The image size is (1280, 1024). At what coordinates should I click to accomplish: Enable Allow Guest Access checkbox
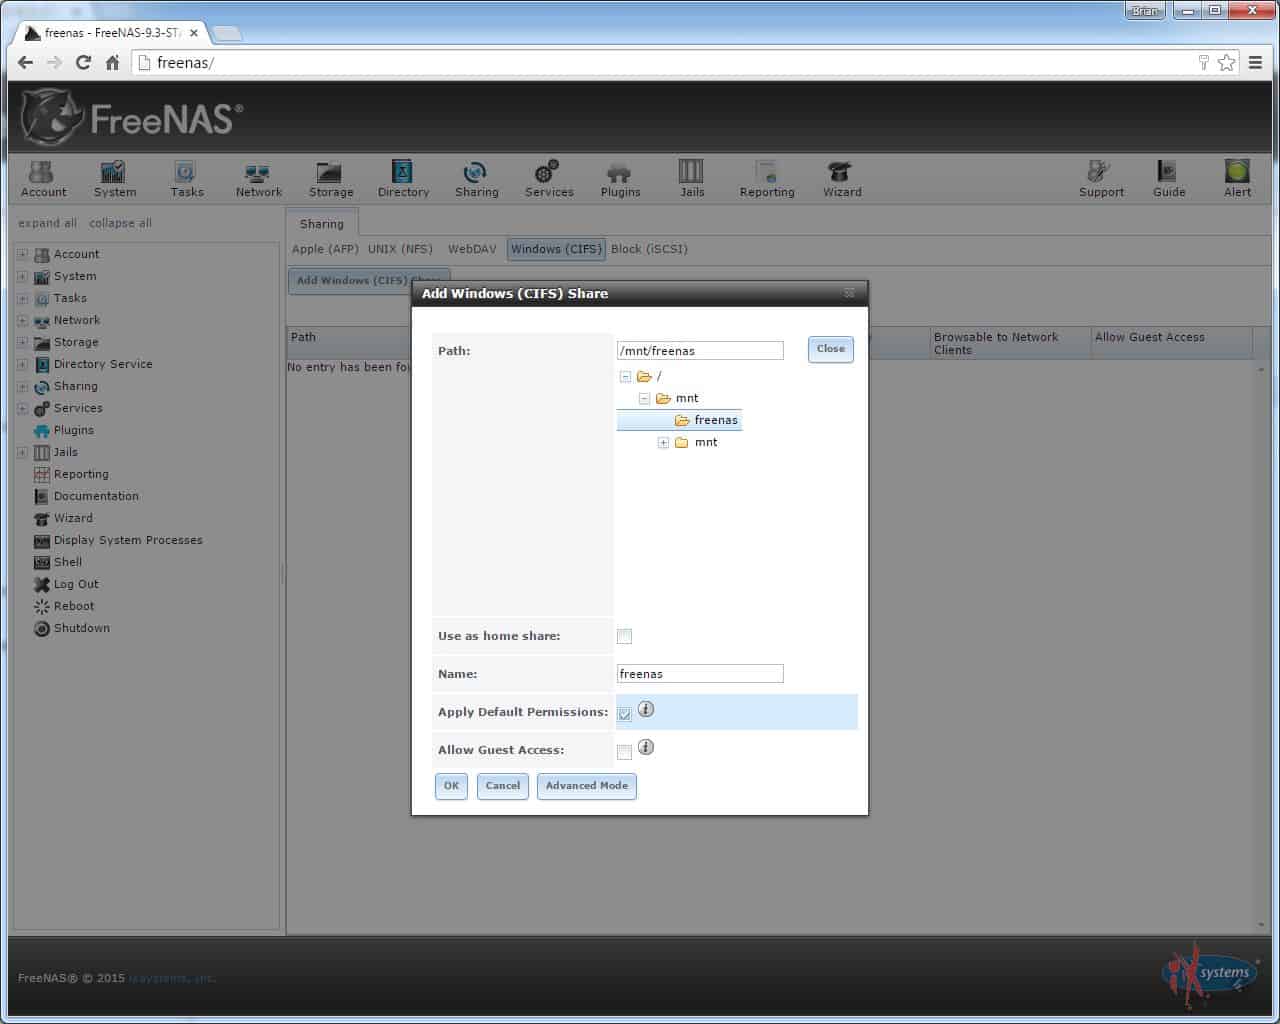tap(624, 752)
